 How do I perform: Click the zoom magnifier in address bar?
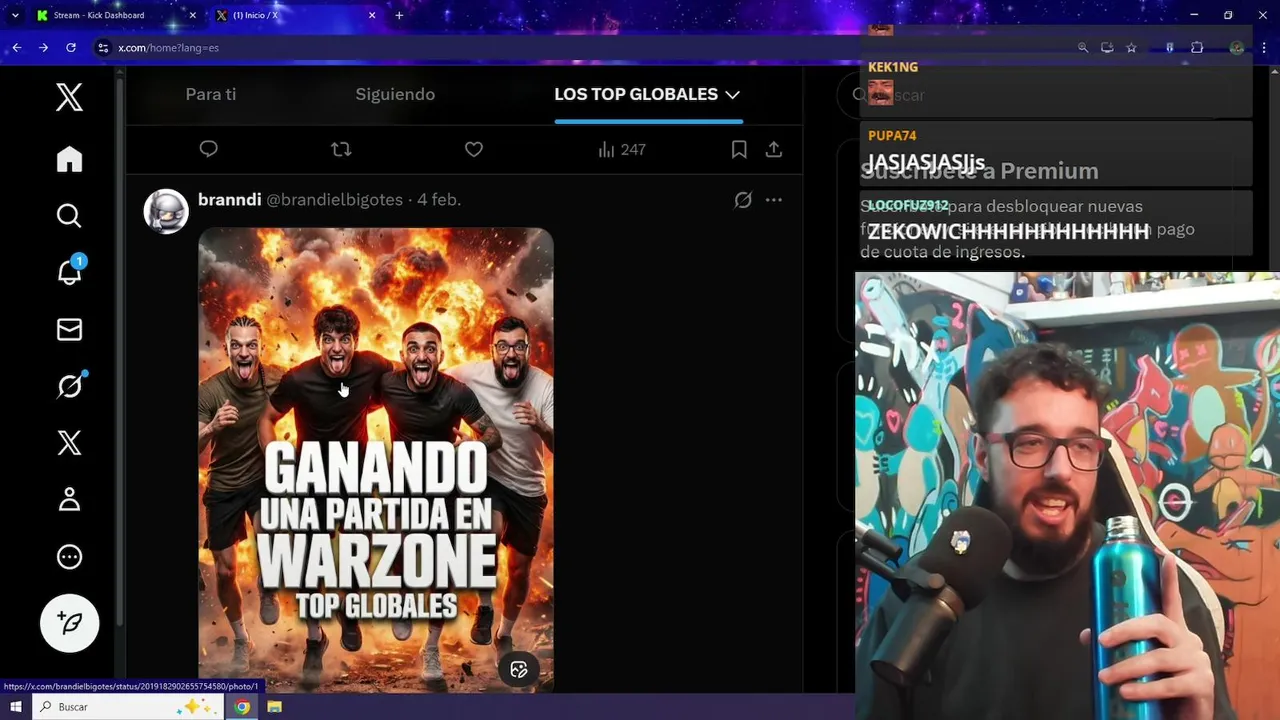(1082, 47)
